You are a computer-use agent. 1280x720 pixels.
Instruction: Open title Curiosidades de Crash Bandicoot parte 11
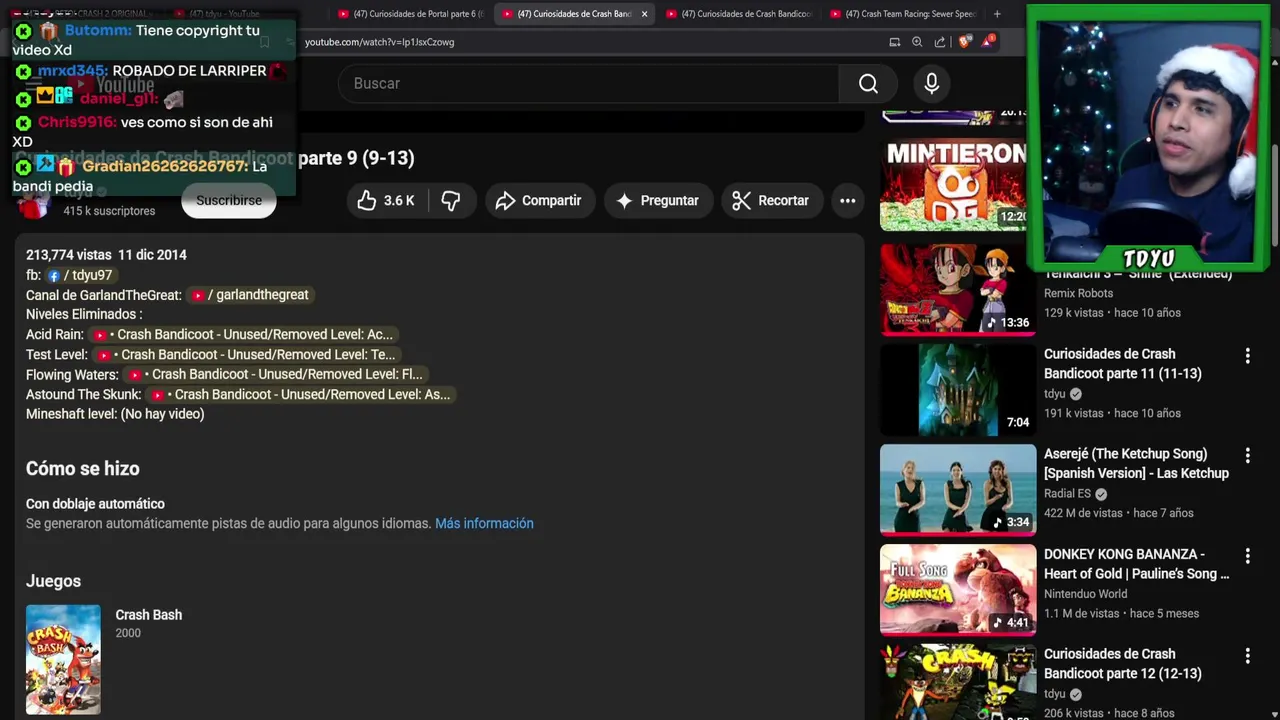[1122, 364]
